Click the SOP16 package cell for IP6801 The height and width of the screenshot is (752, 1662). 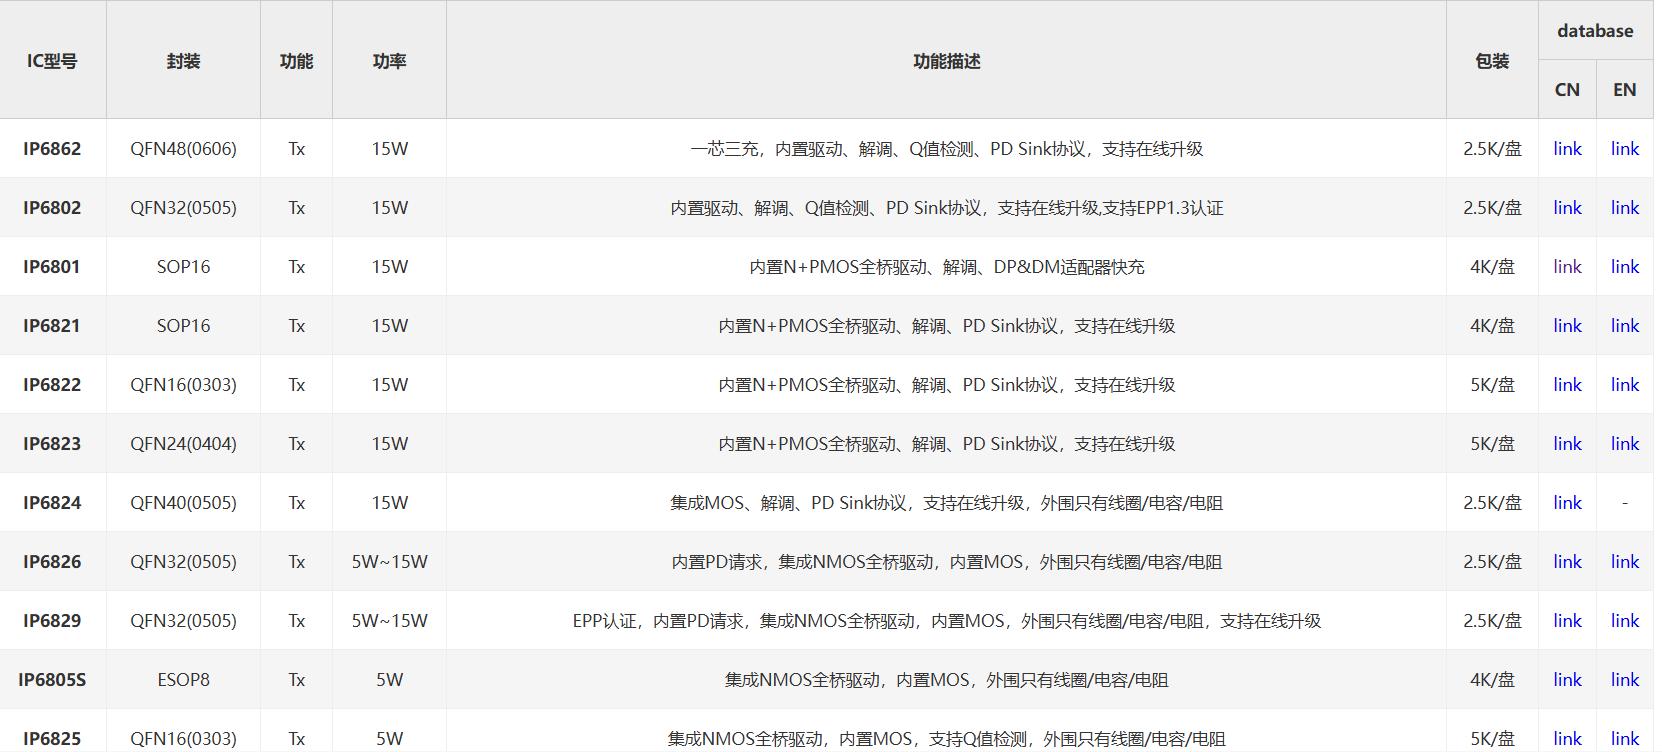pyautogui.click(x=183, y=267)
